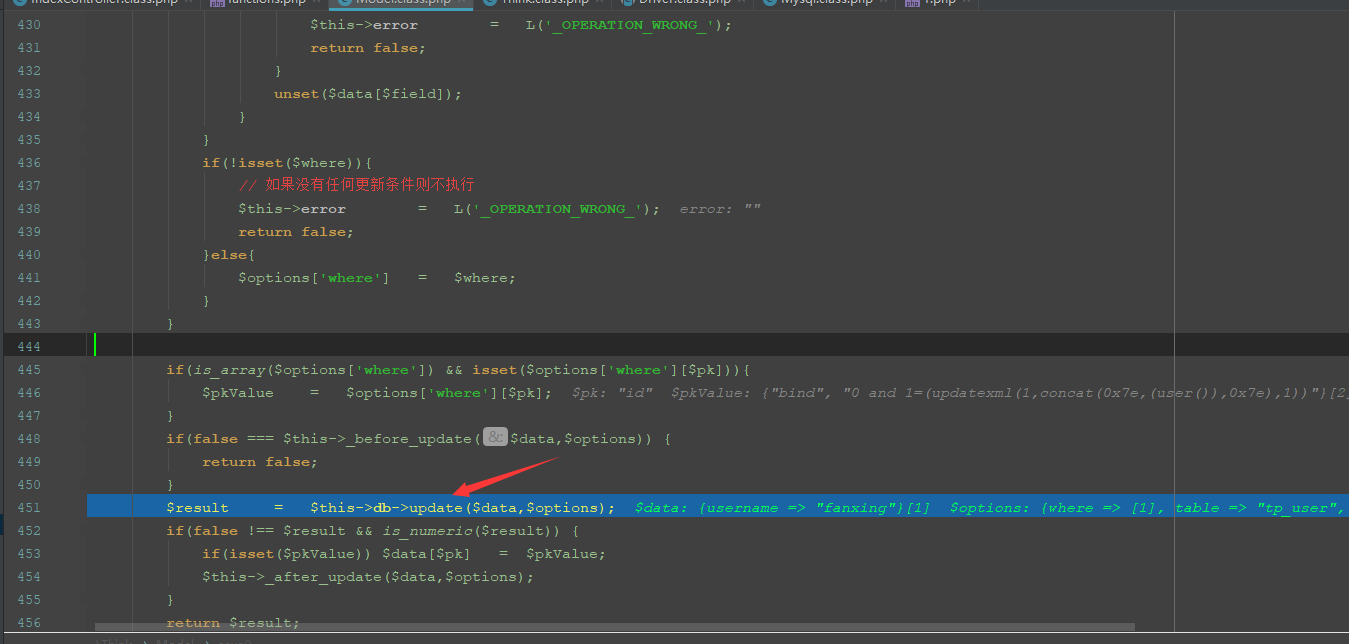The width and height of the screenshot is (1349, 644).
Task: Click 'return false;' on line 449
Action: click(x=260, y=462)
